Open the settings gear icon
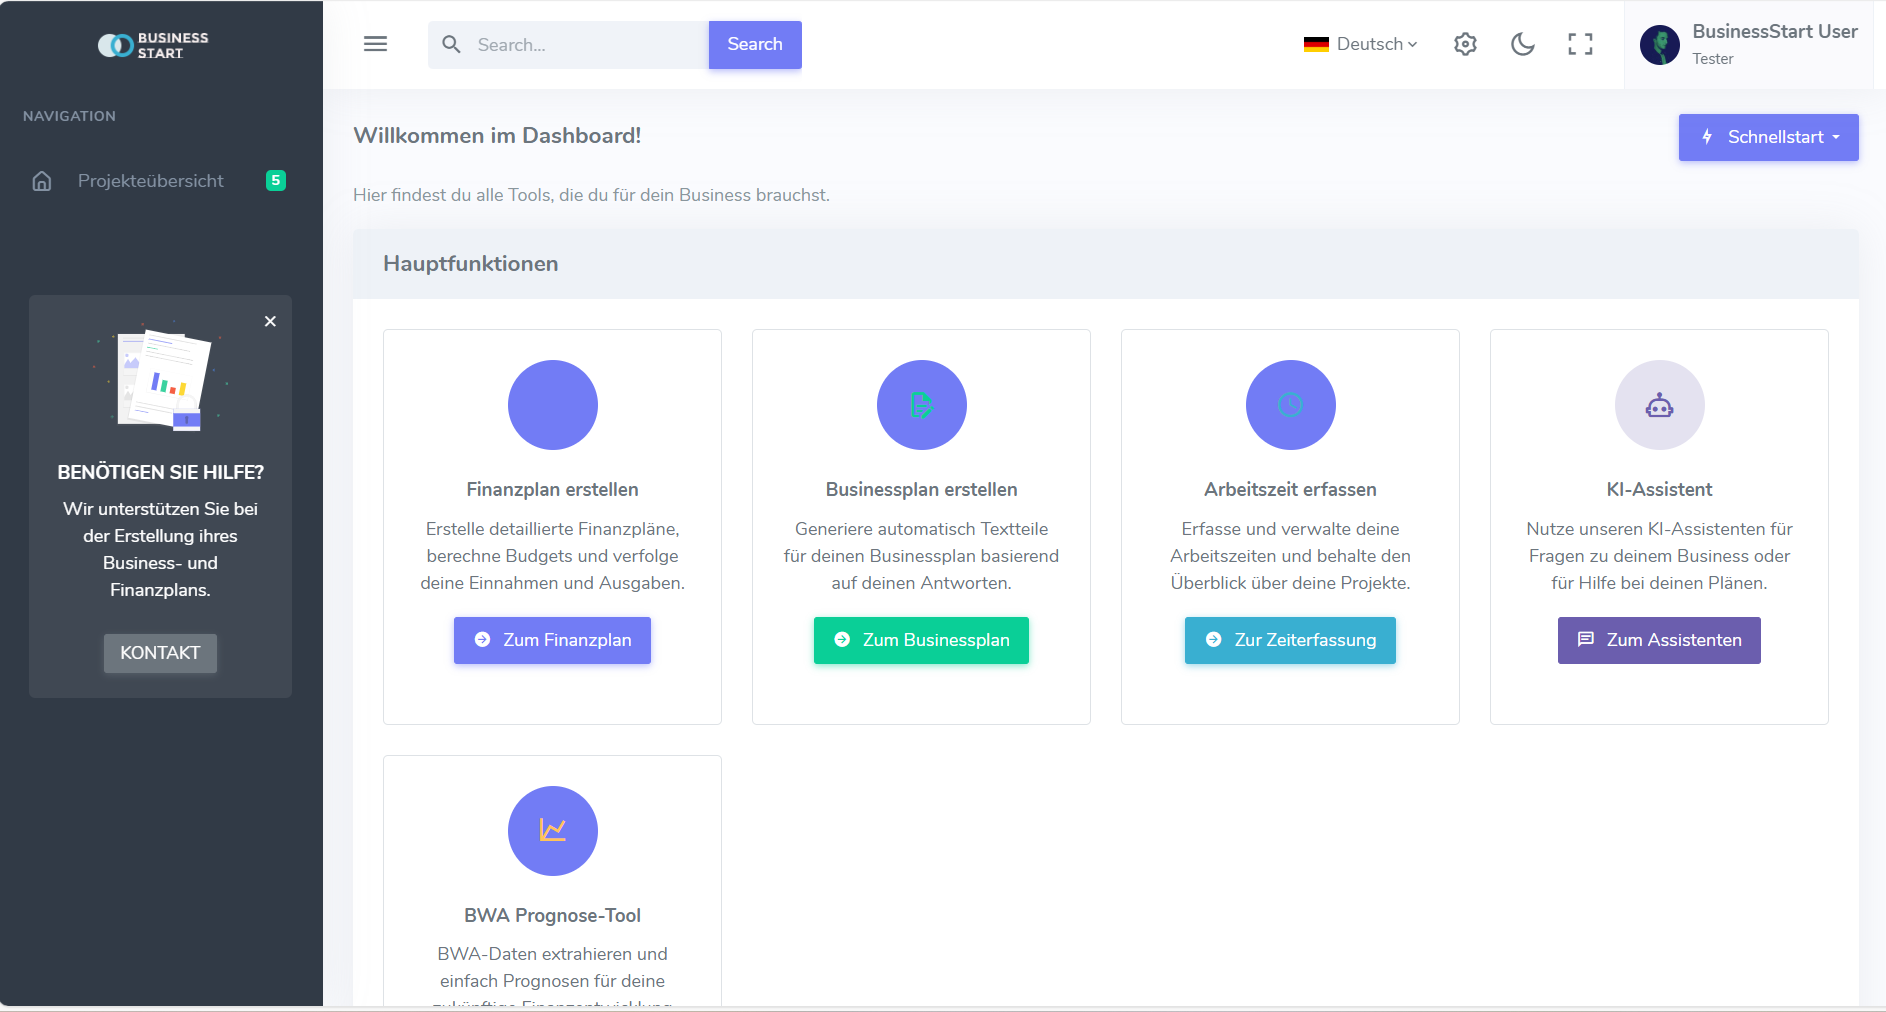Image resolution: width=1886 pixels, height=1012 pixels. point(1465,44)
